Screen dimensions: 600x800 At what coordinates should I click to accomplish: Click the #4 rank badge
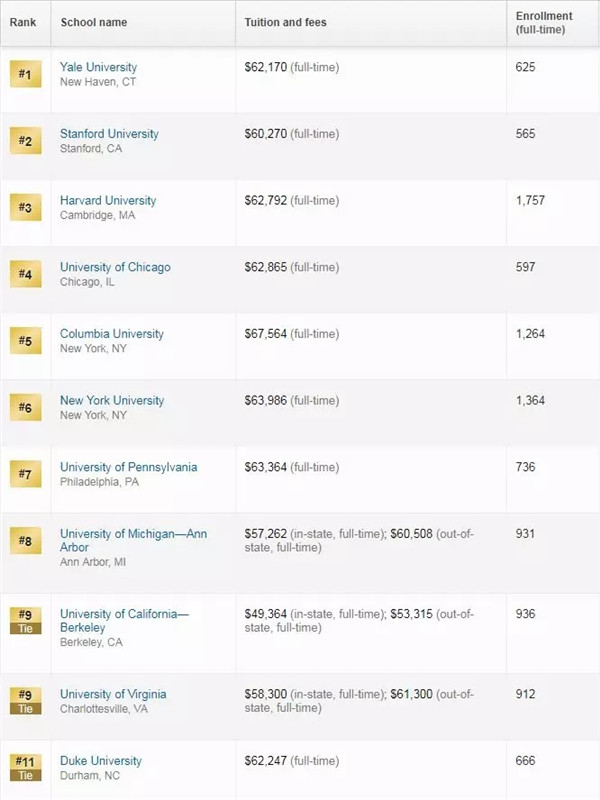25,275
